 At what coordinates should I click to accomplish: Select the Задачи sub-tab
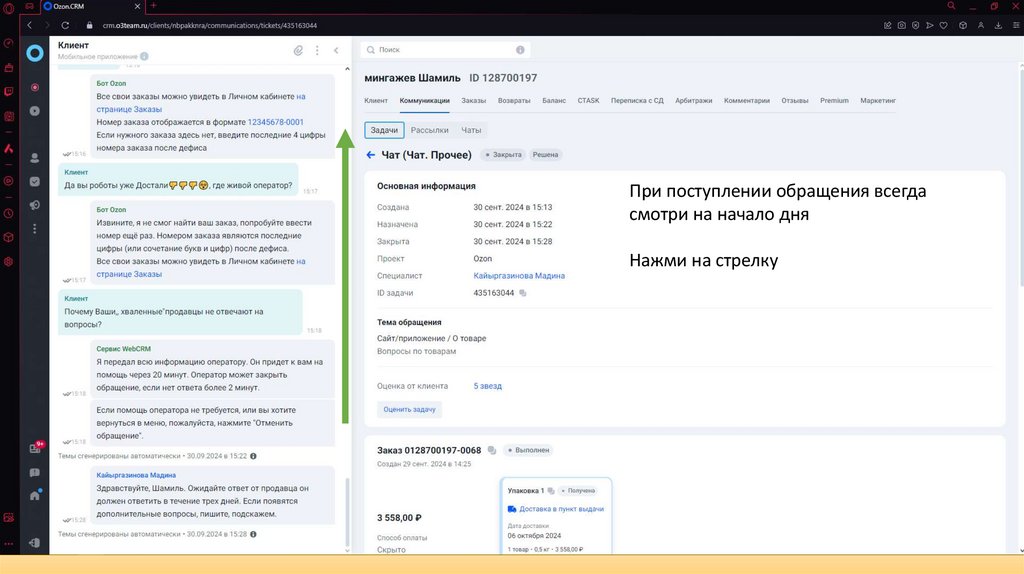click(x=384, y=130)
